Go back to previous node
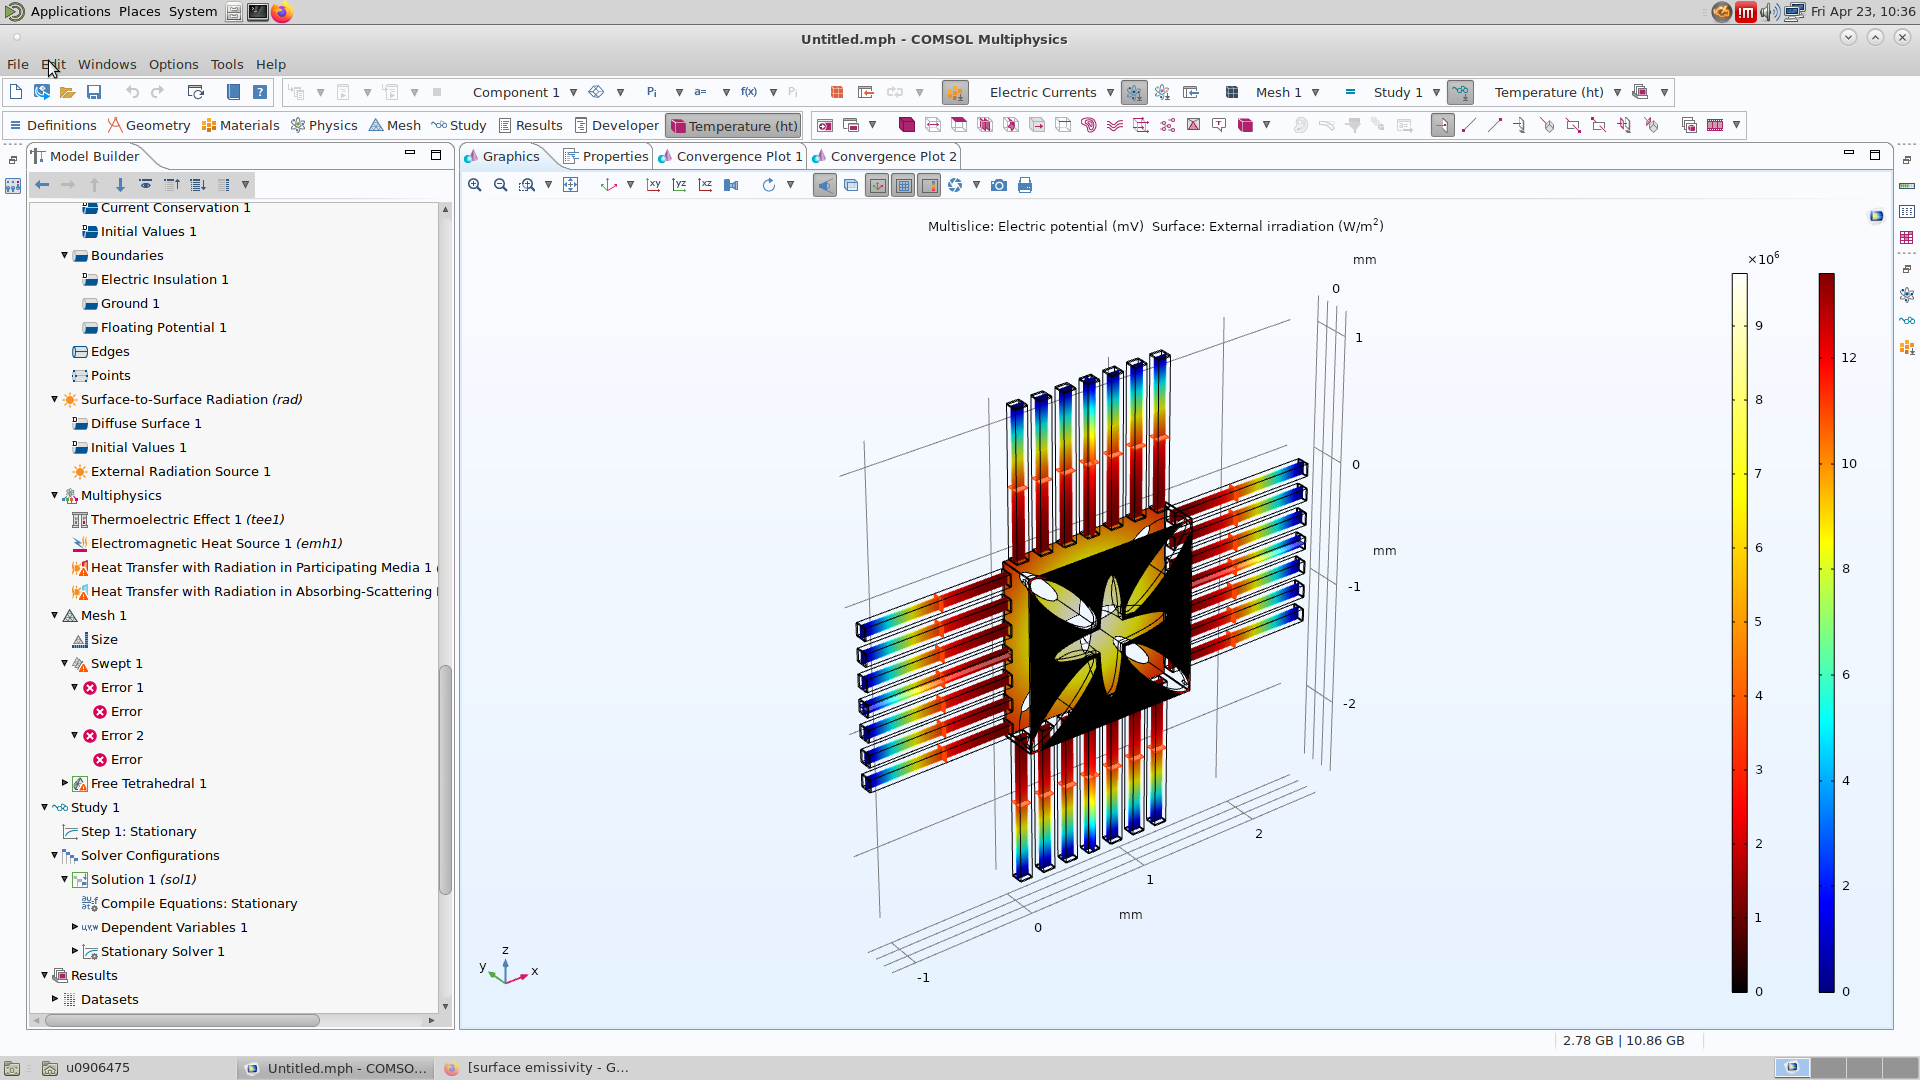 click(x=42, y=184)
